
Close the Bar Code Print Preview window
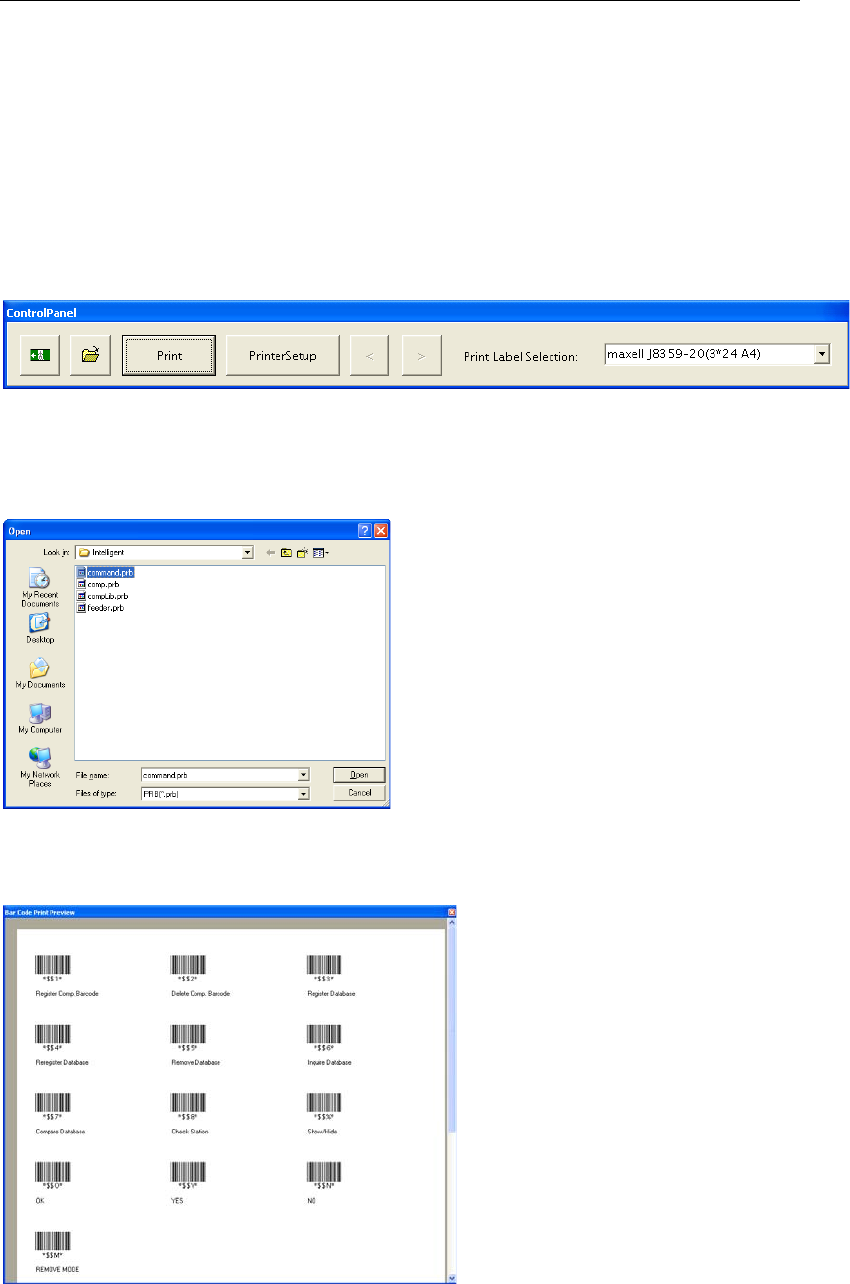click(x=452, y=912)
